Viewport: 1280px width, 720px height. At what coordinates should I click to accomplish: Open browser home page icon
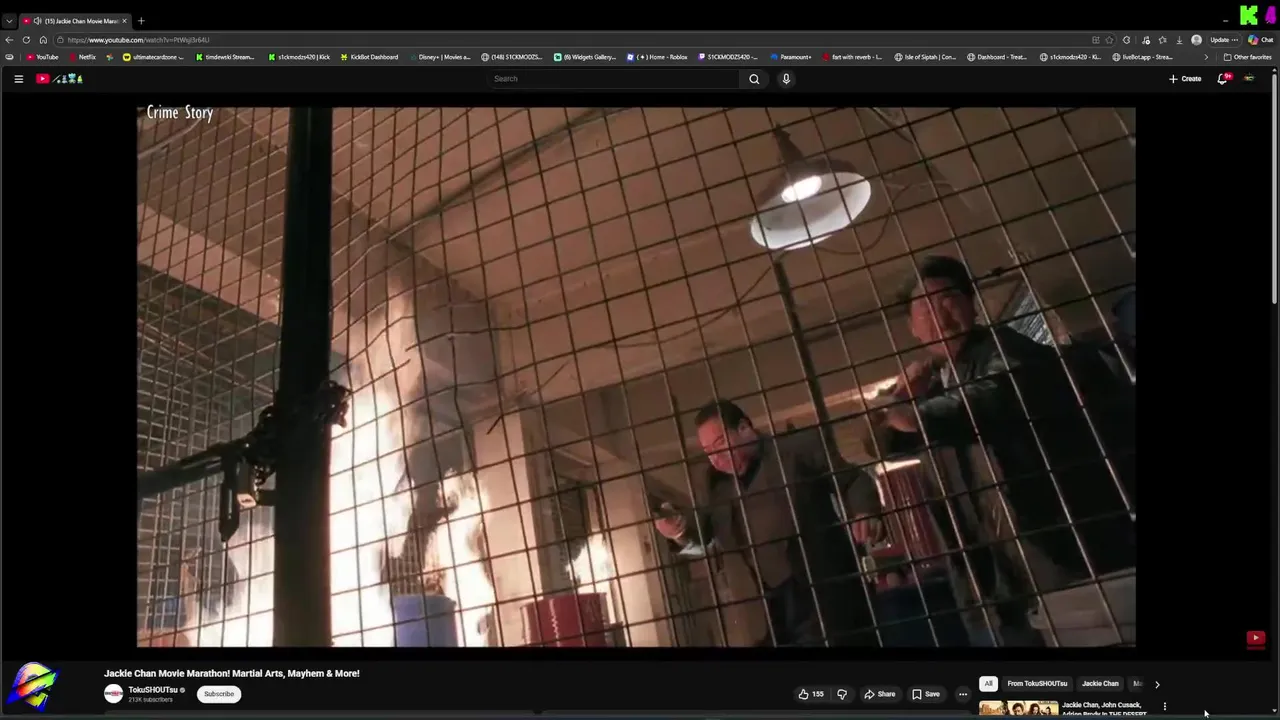click(43, 40)
